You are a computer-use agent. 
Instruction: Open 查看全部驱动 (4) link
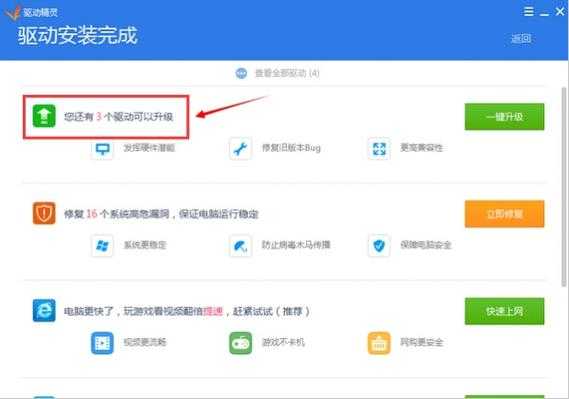pos(287,73)
